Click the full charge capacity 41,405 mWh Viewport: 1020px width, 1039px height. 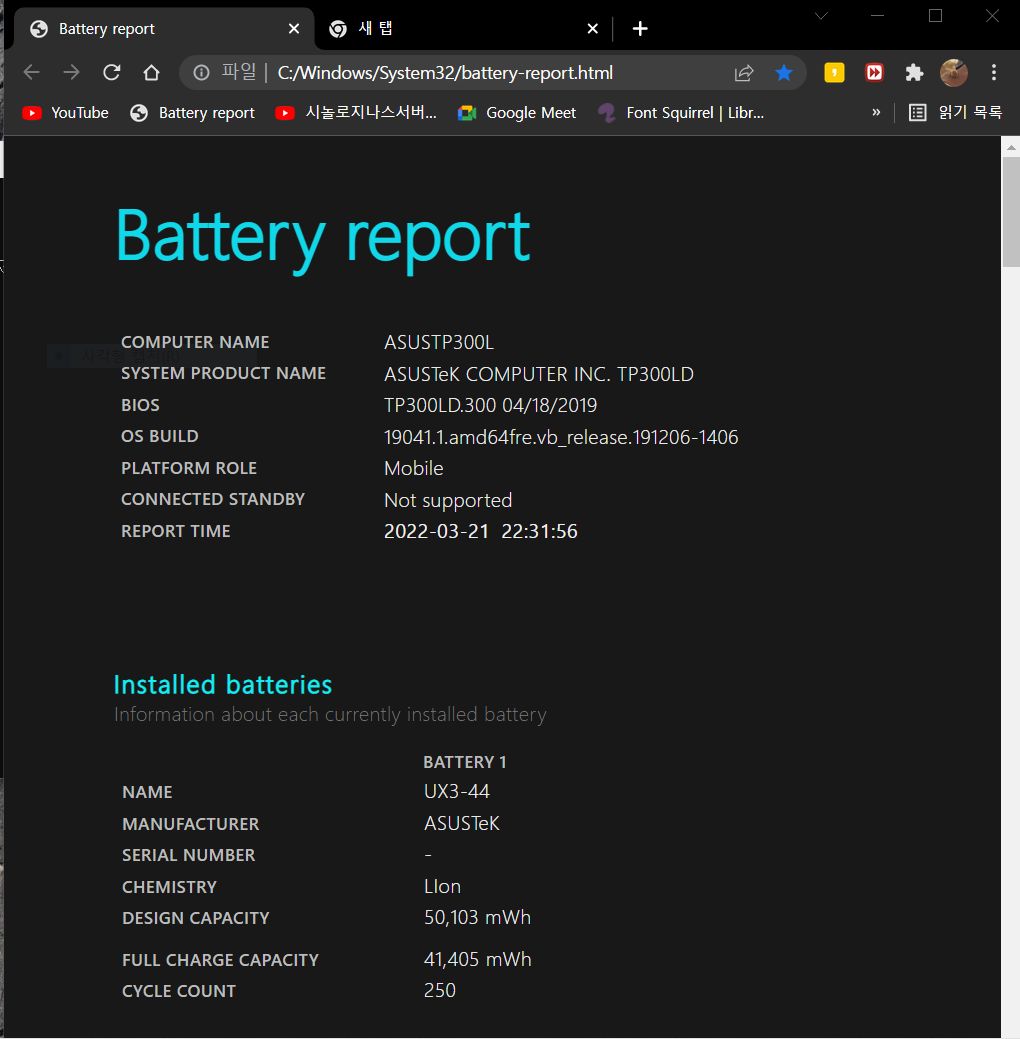477,959
